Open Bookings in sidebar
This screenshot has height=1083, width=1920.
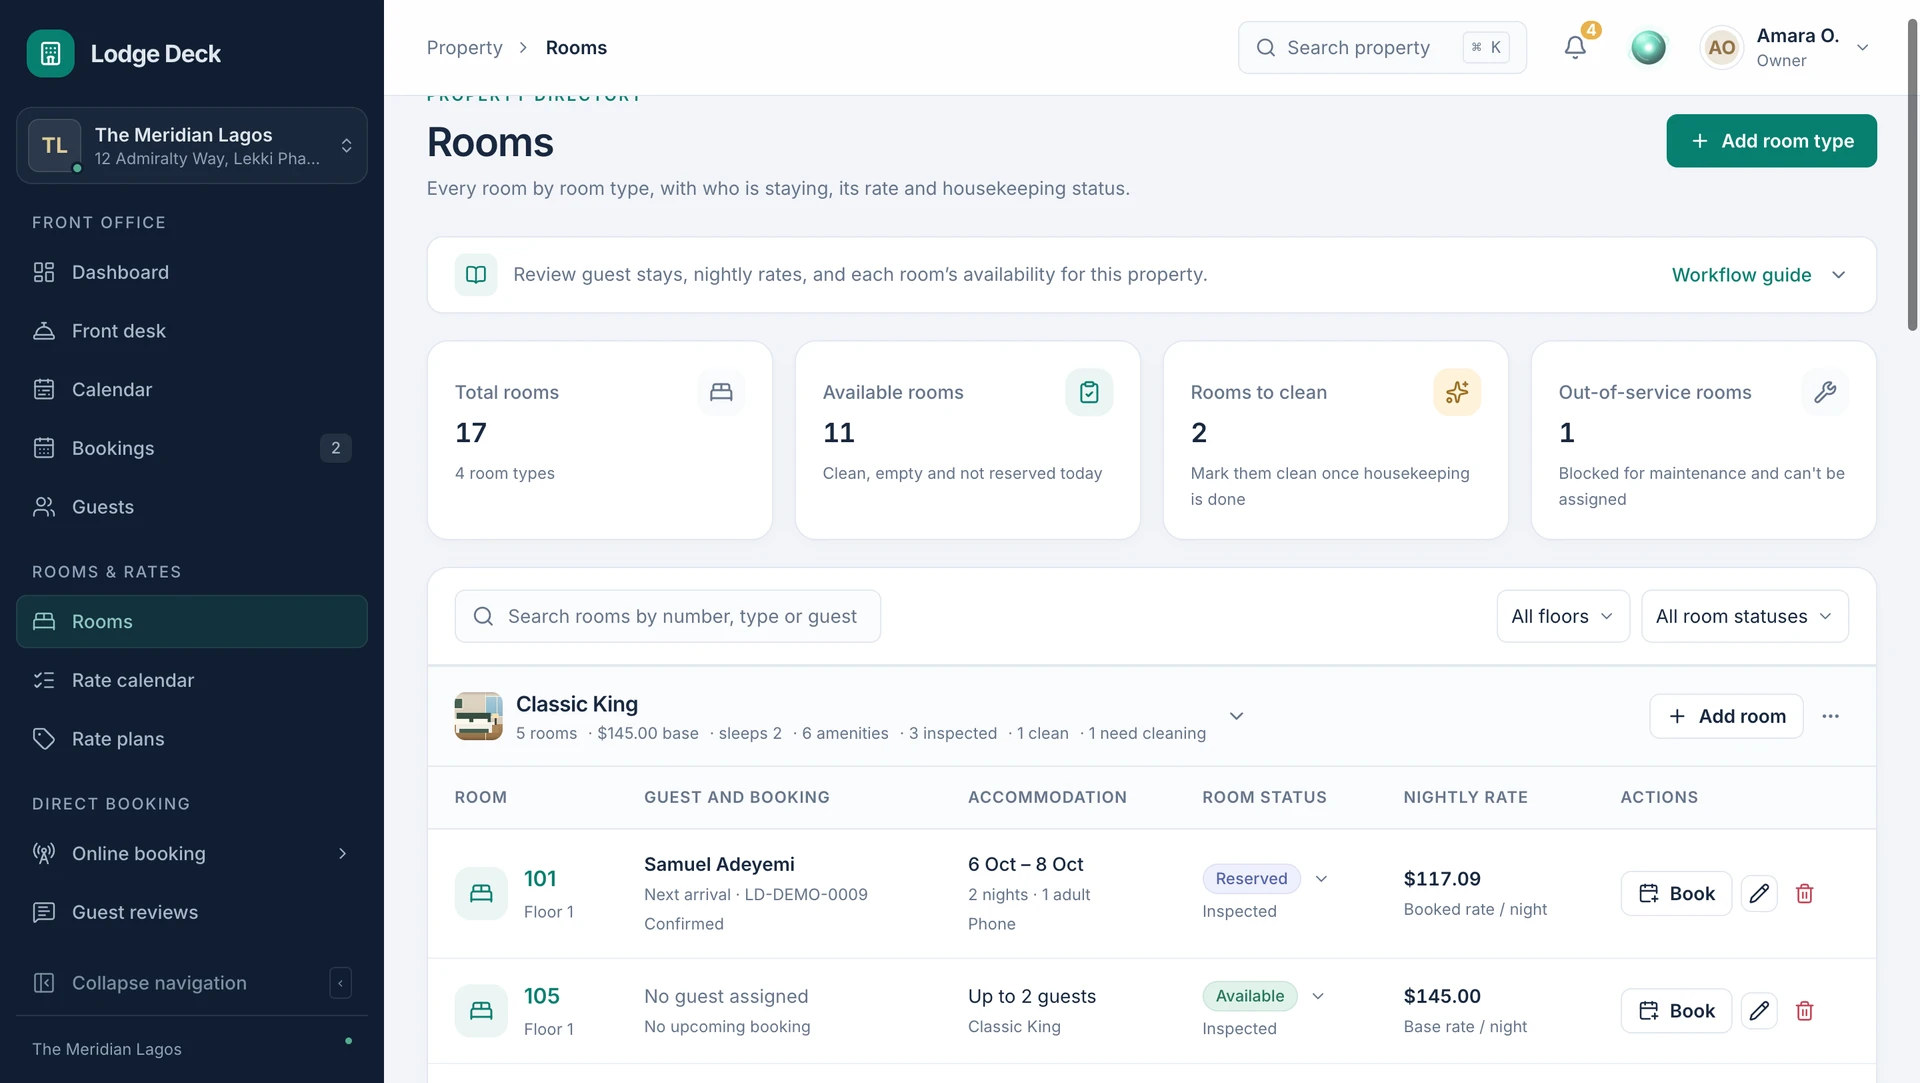point(192,448)
